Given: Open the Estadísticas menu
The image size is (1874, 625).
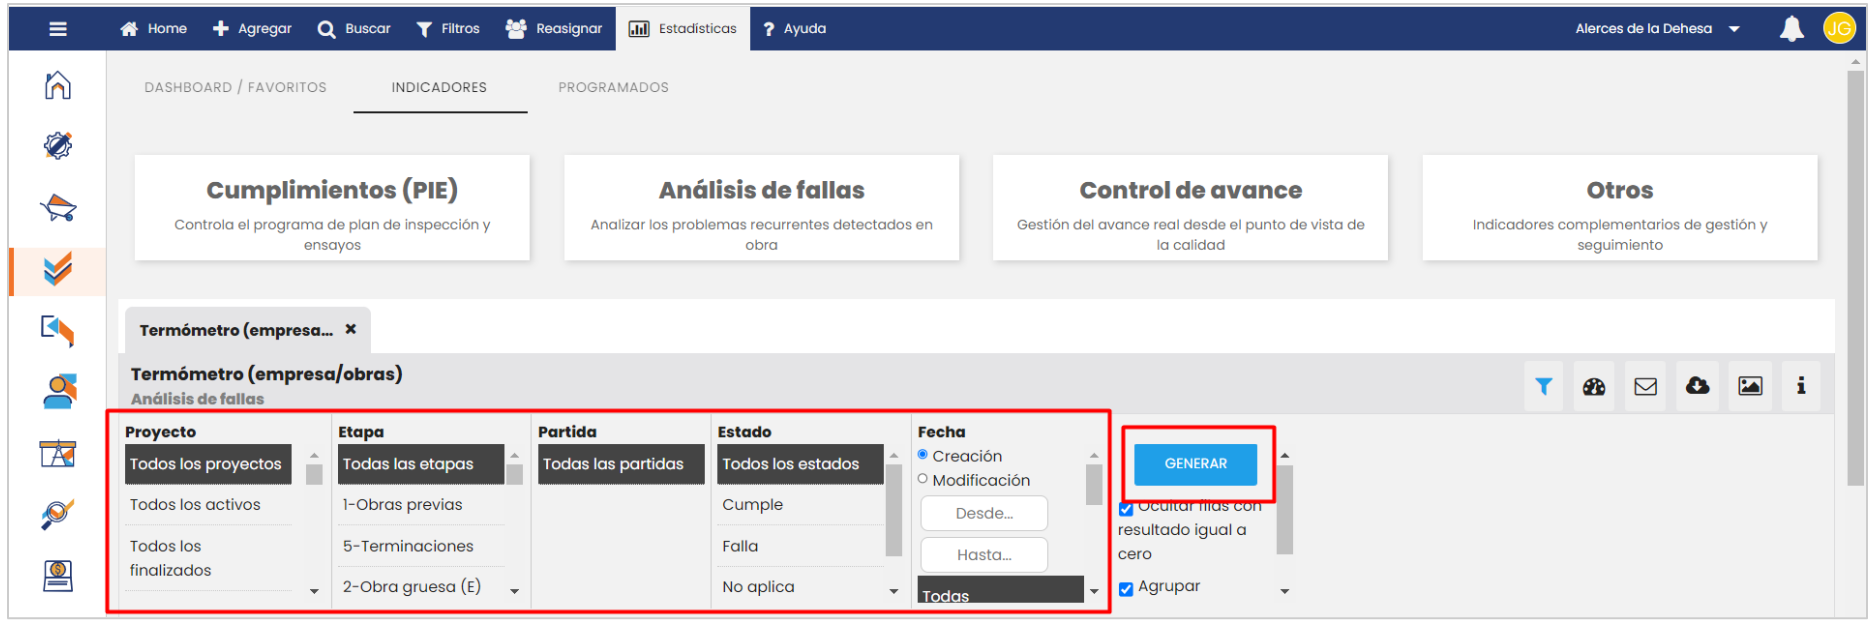Looking at the screenshot, I should [x=683, y=29].
